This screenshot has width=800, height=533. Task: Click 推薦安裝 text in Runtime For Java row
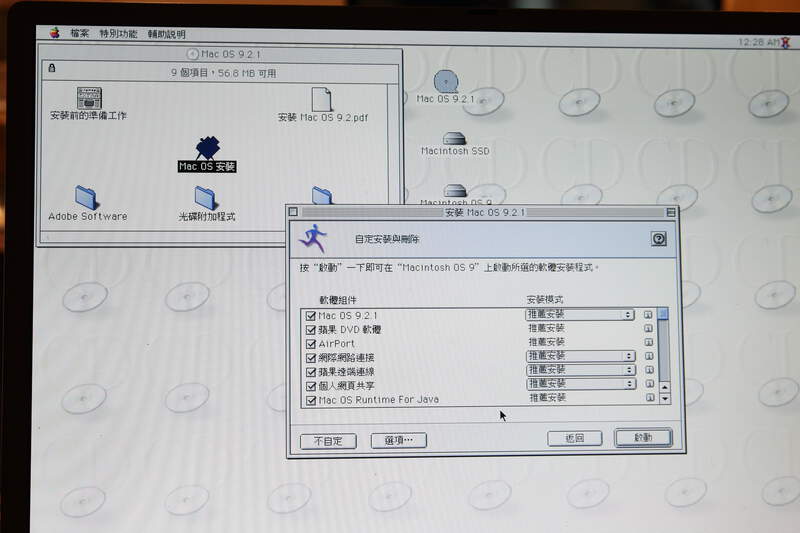pyautogui.click(x=547, y=397)
